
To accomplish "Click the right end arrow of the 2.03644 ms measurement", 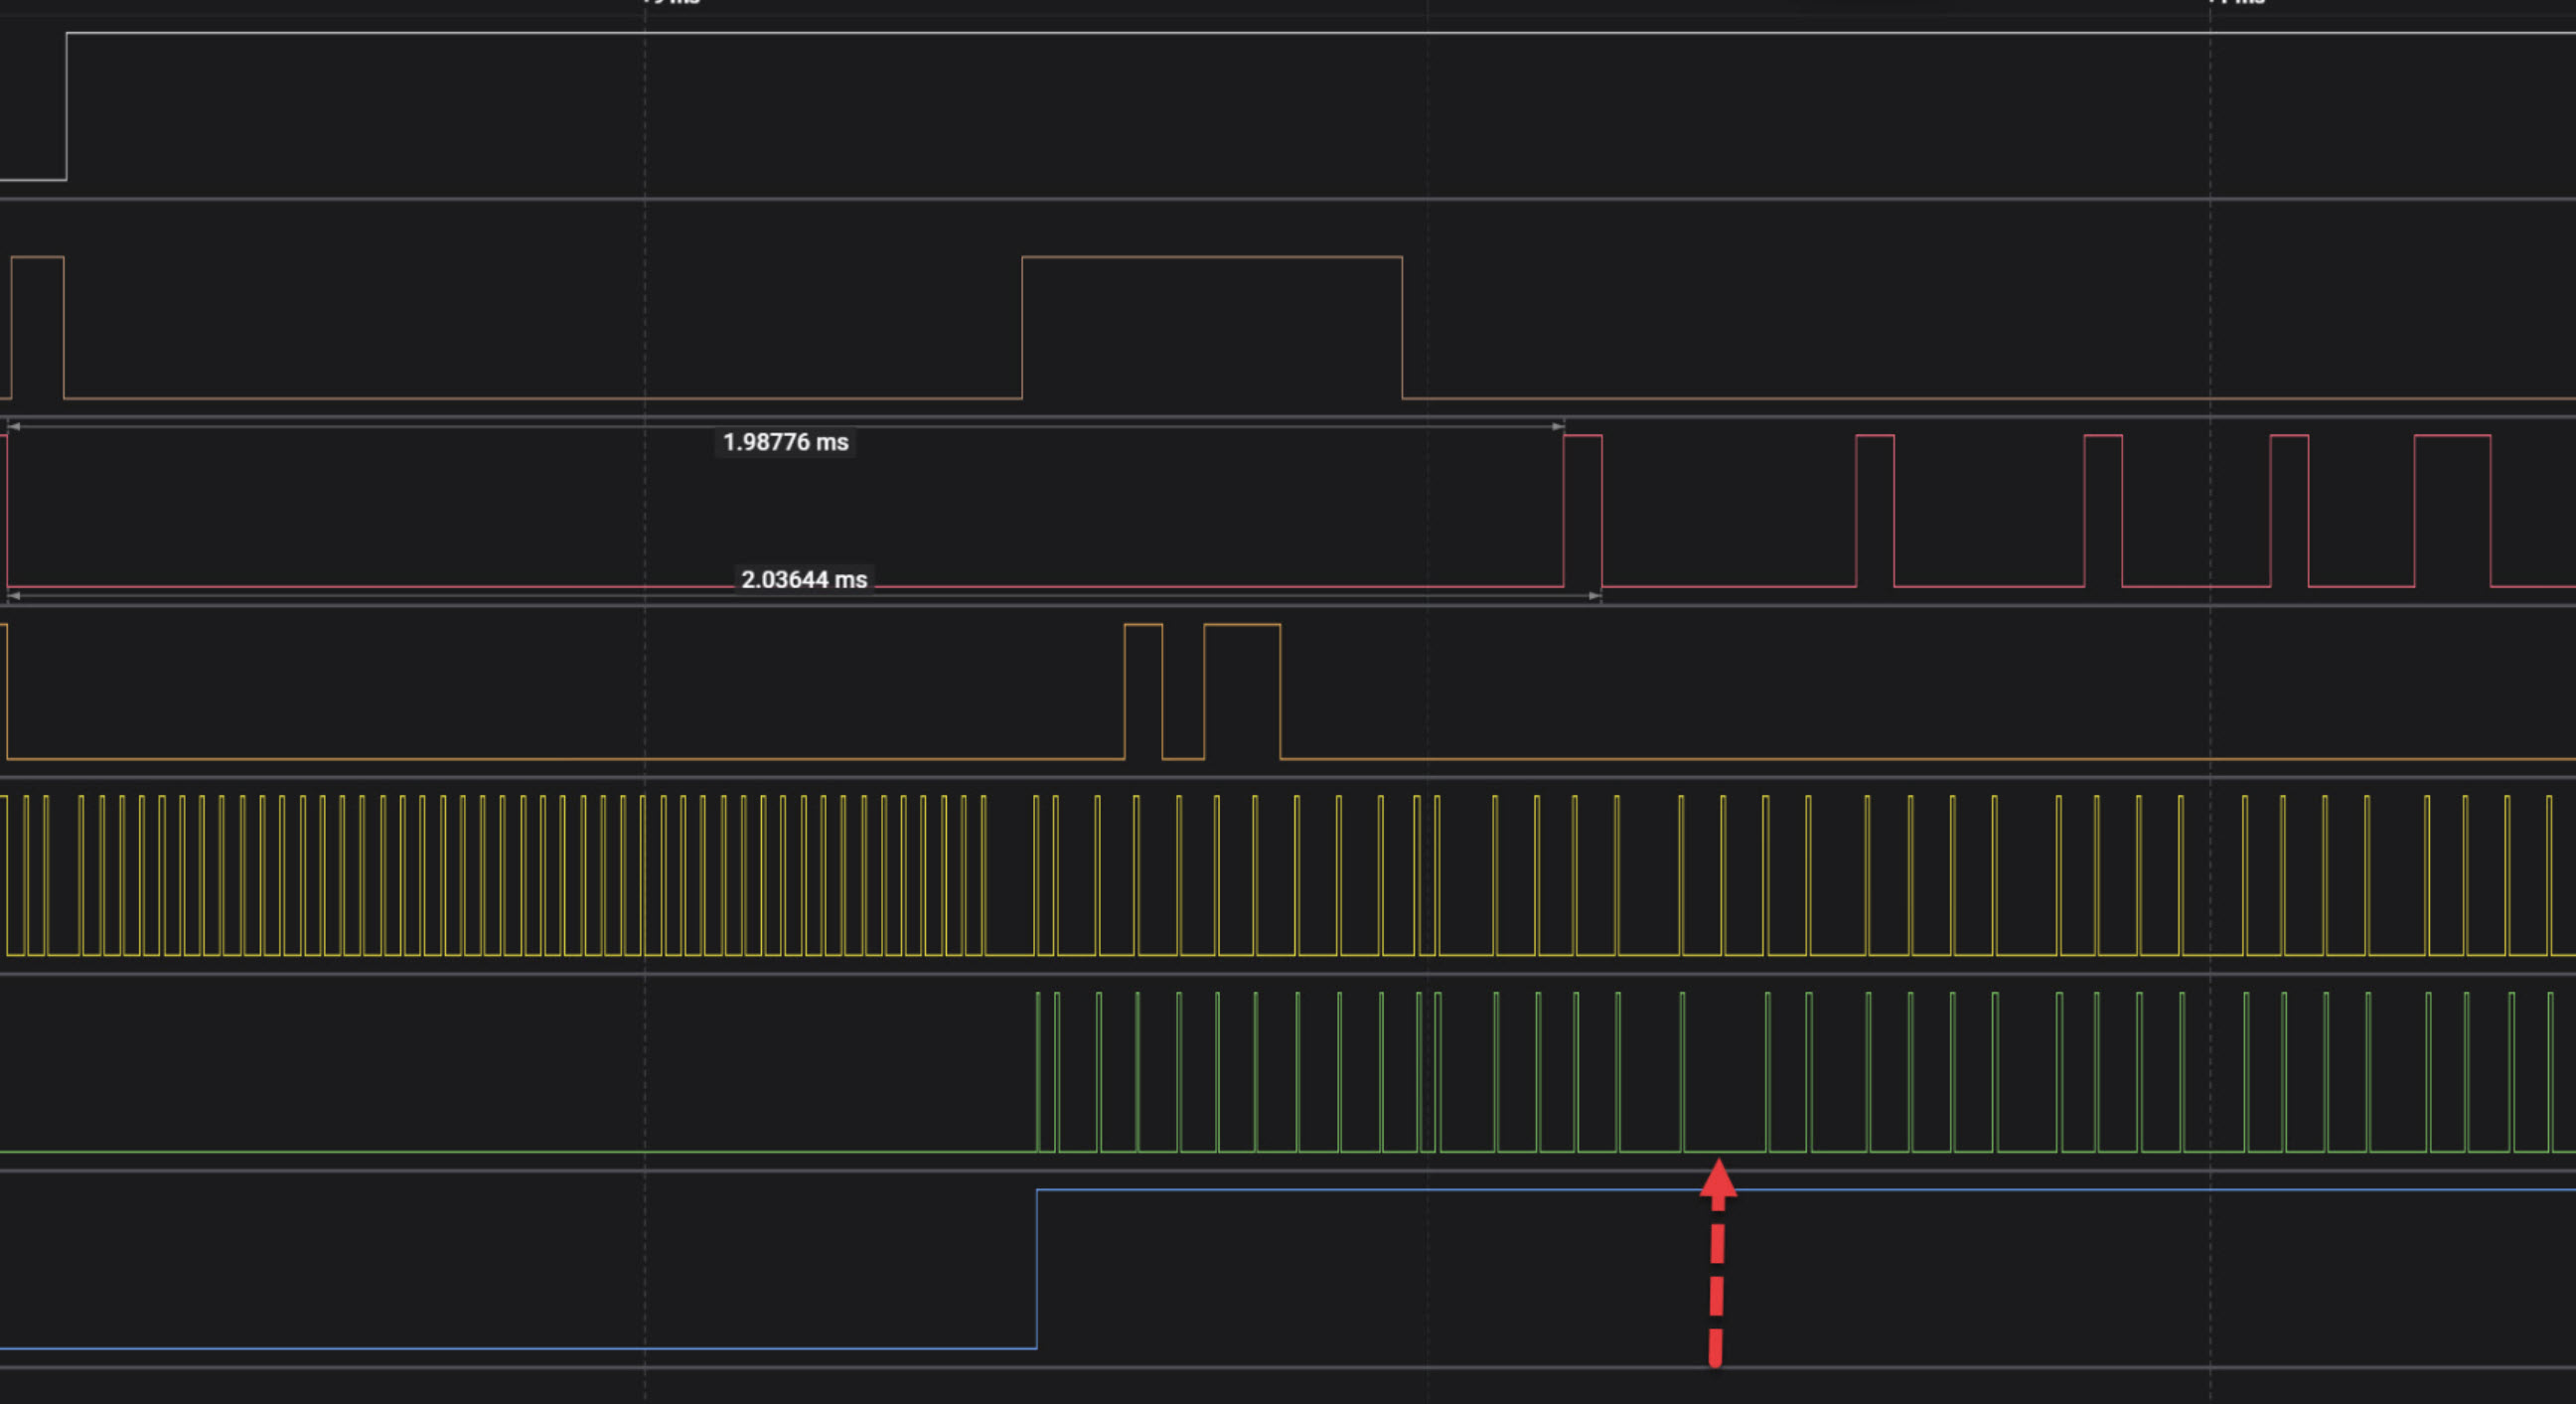I will [x=1594, y=596].
